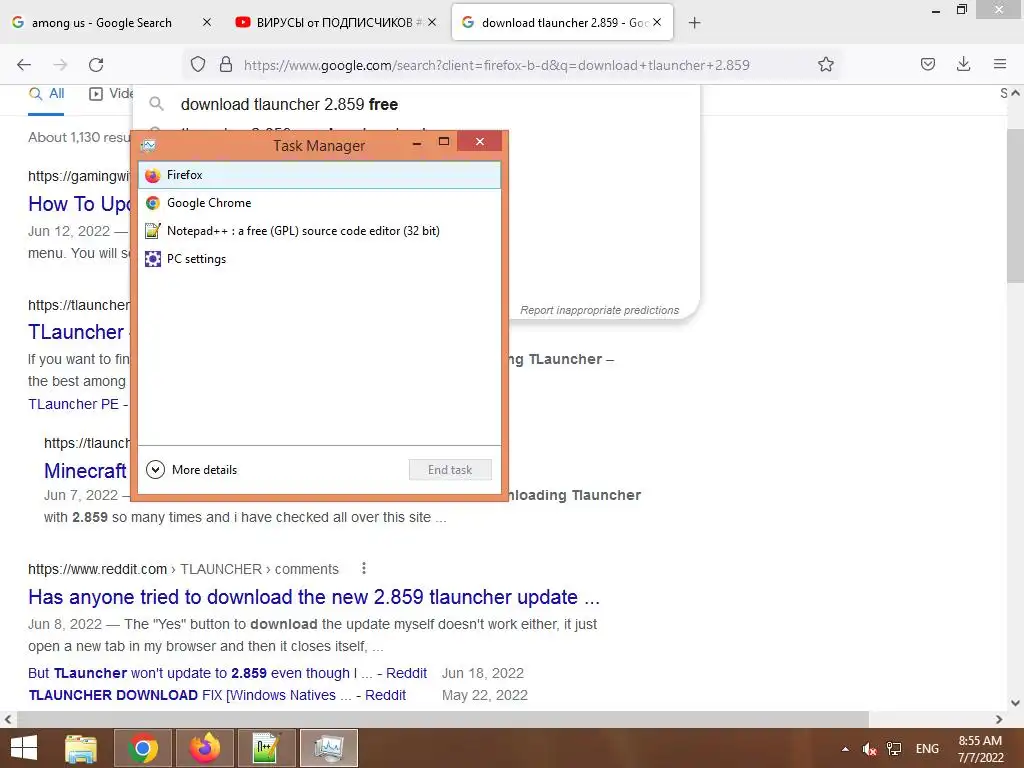Viewport: 1024px width, 768px height.
Task: Open the Windows Start button
Action: [x=24, y=748]
